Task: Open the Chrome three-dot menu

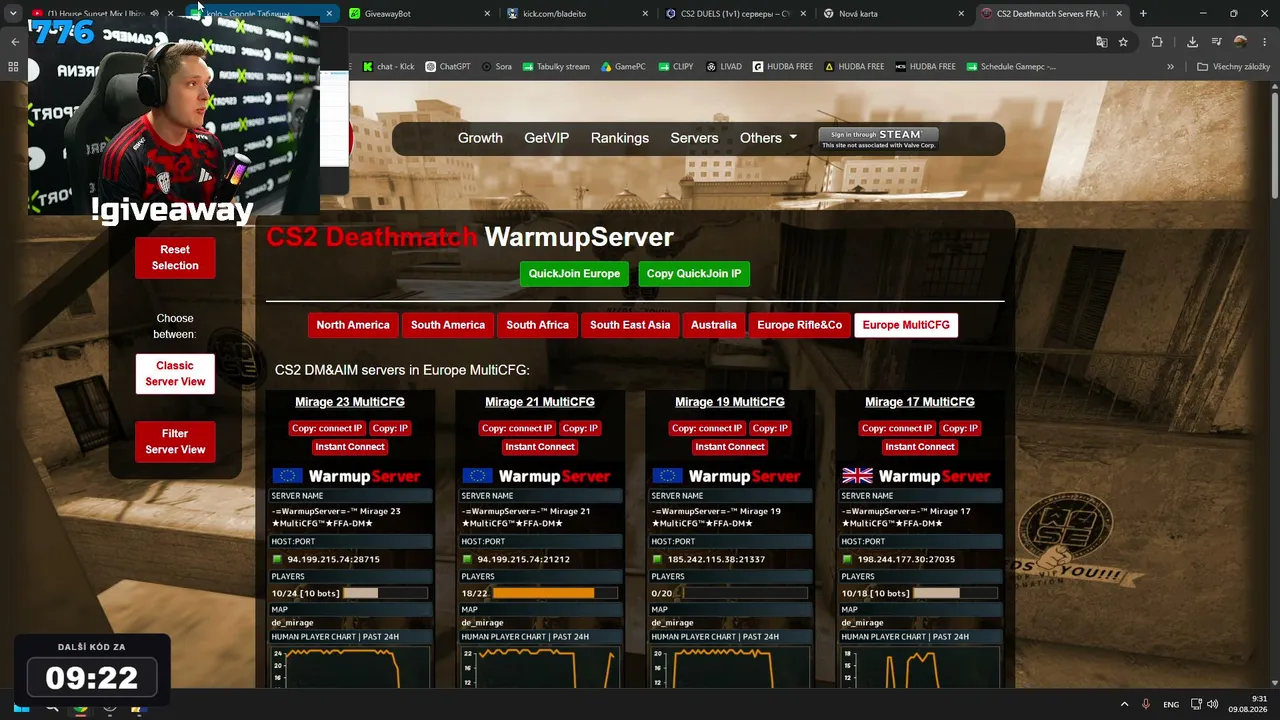Action: point(1263,42)
